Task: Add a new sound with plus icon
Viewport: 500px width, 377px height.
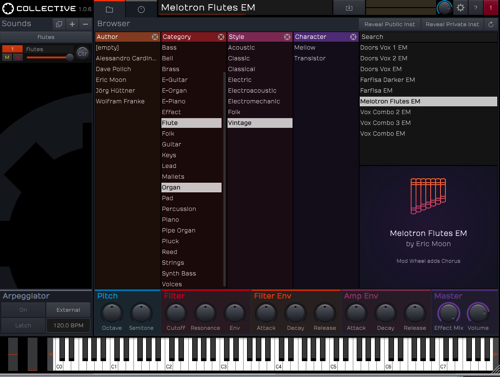Action: pos(72,24)
